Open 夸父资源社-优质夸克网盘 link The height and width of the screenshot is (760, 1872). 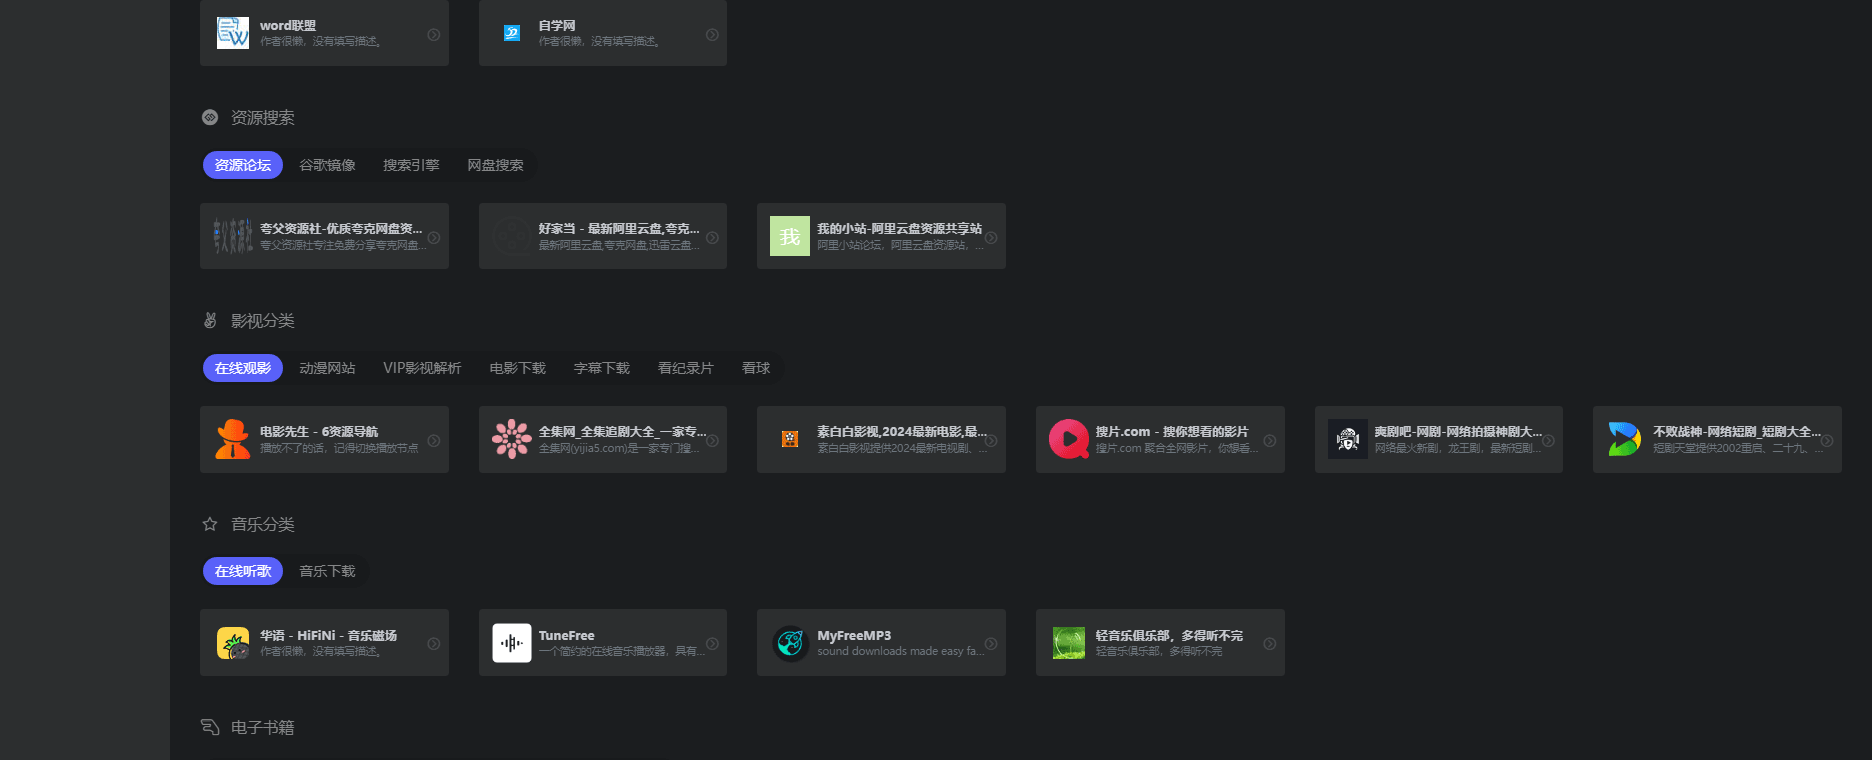341,229
